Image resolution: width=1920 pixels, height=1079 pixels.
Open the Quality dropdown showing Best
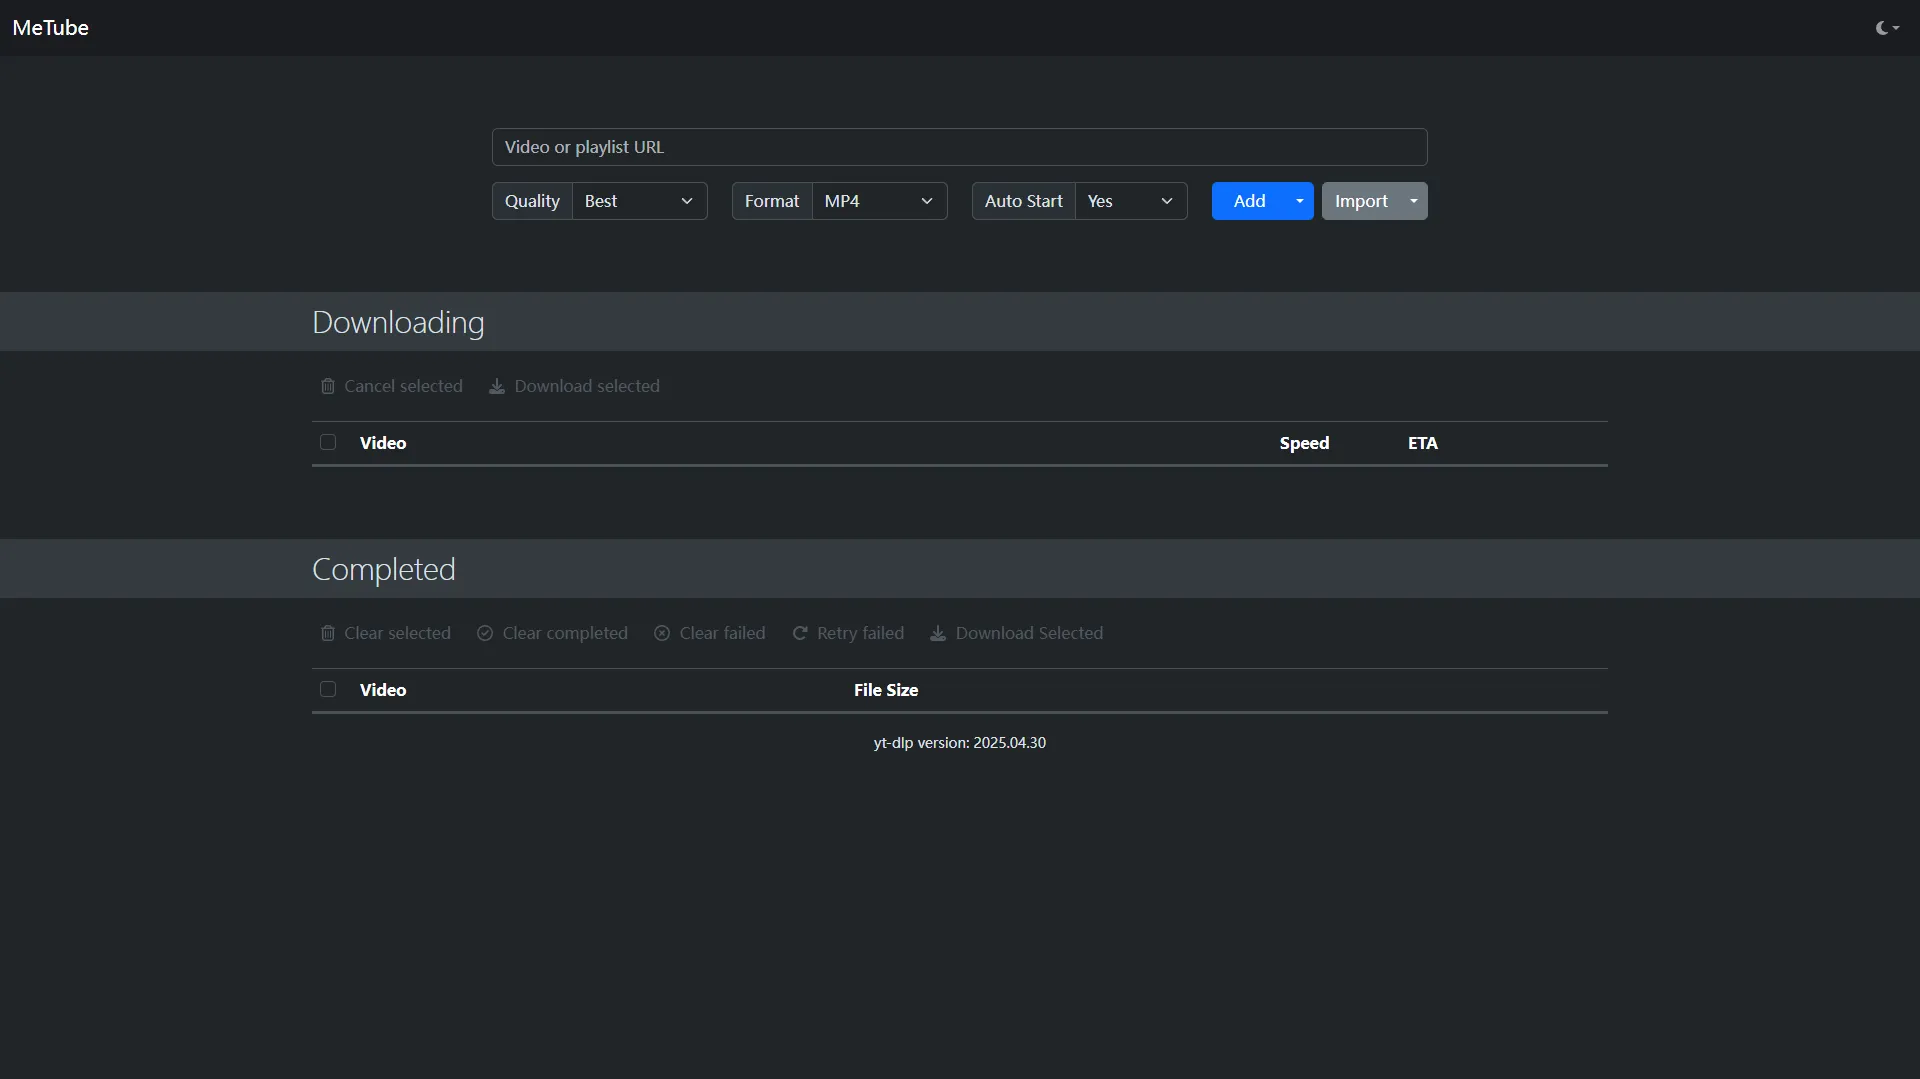(x=639, y=201)
